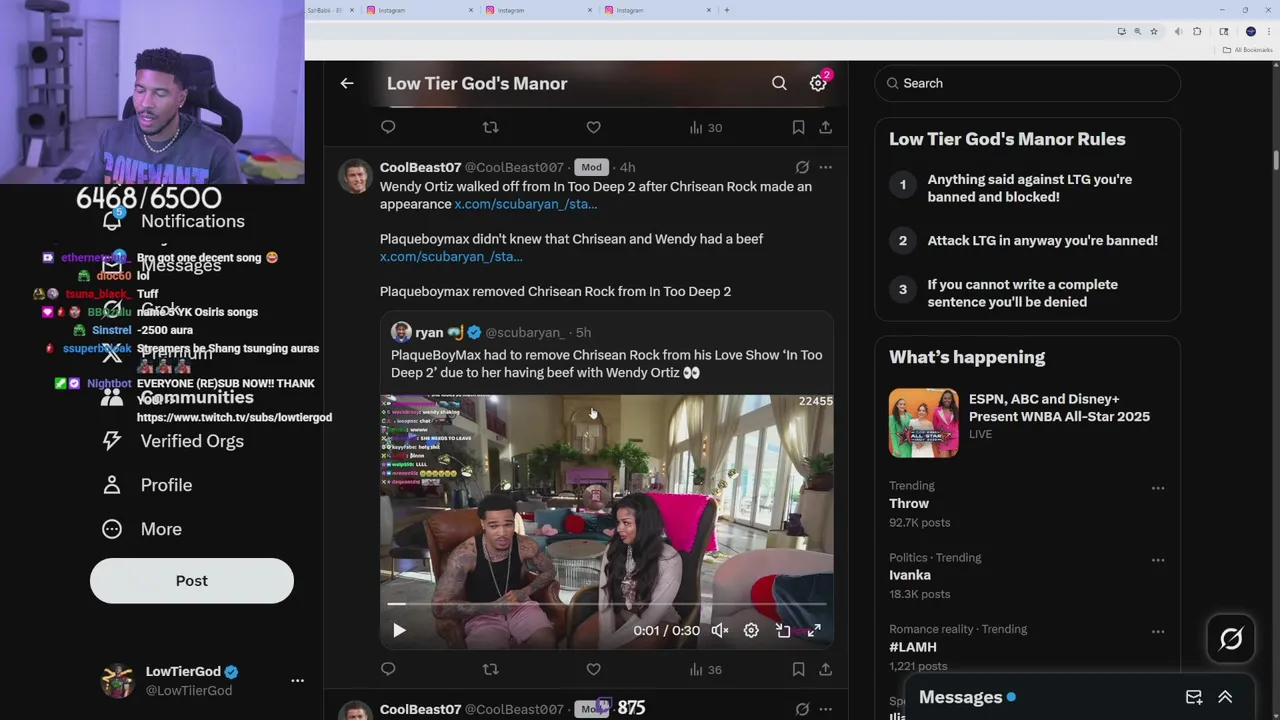Open Communities in the sidebar
The width and height of the screenshot is (1280, 720).
click(179, 397)
